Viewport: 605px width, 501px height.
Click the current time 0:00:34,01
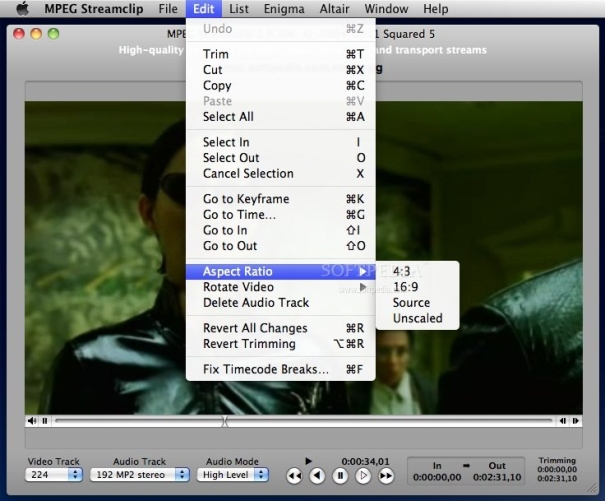365,461
